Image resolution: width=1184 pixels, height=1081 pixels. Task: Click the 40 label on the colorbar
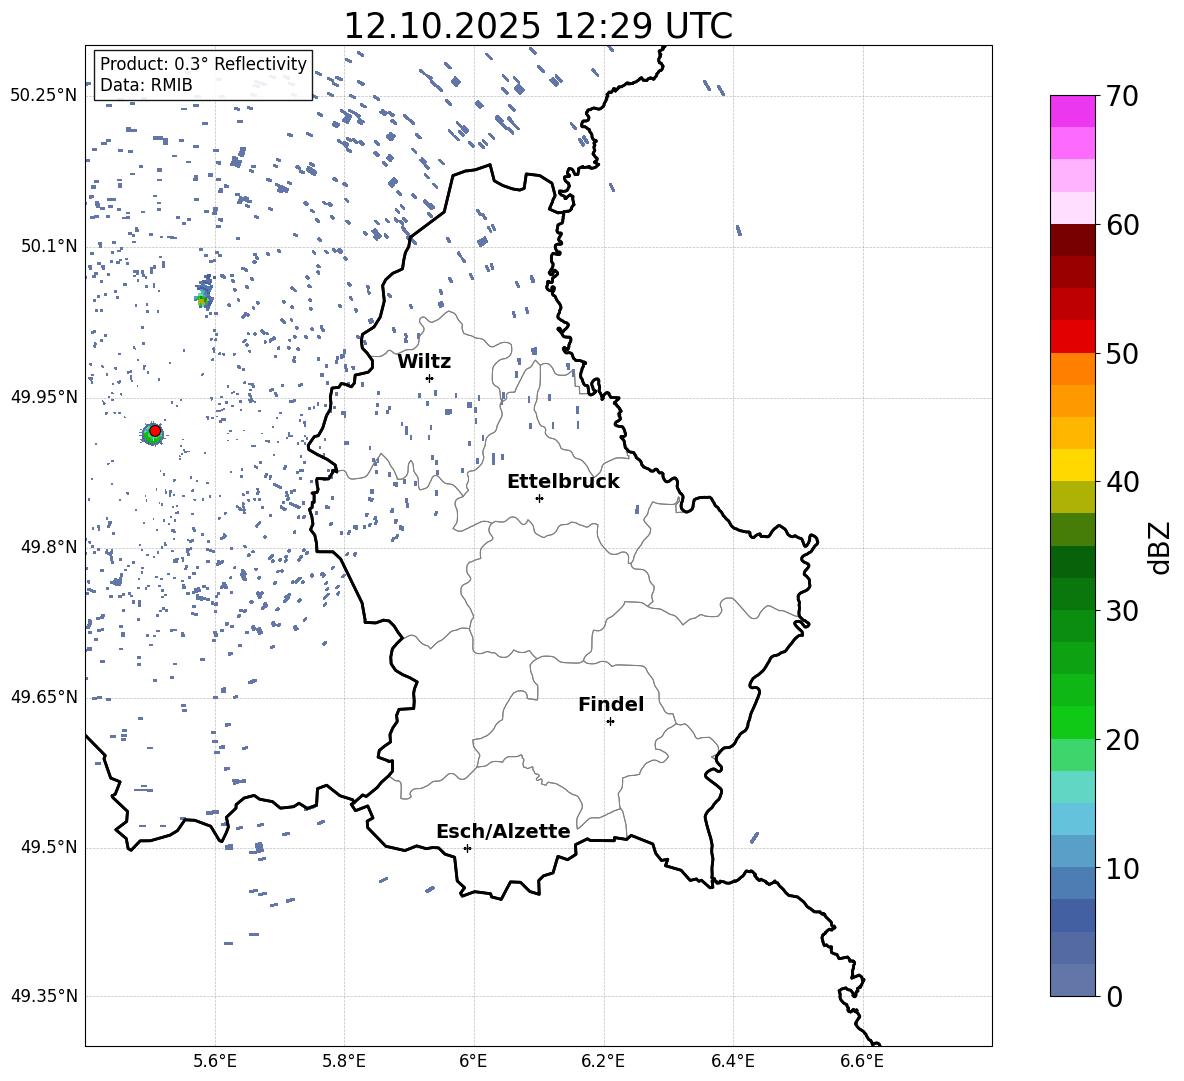point(1121,482)
